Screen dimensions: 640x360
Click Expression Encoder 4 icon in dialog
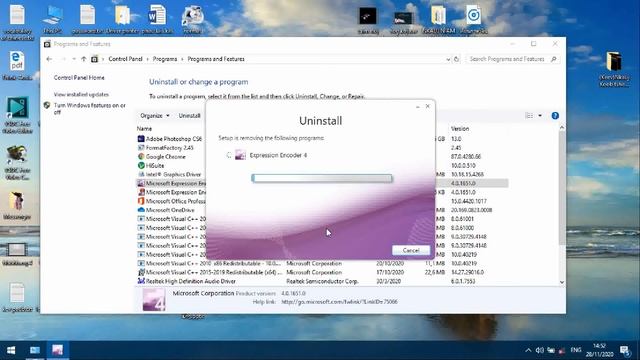point(240,155)
